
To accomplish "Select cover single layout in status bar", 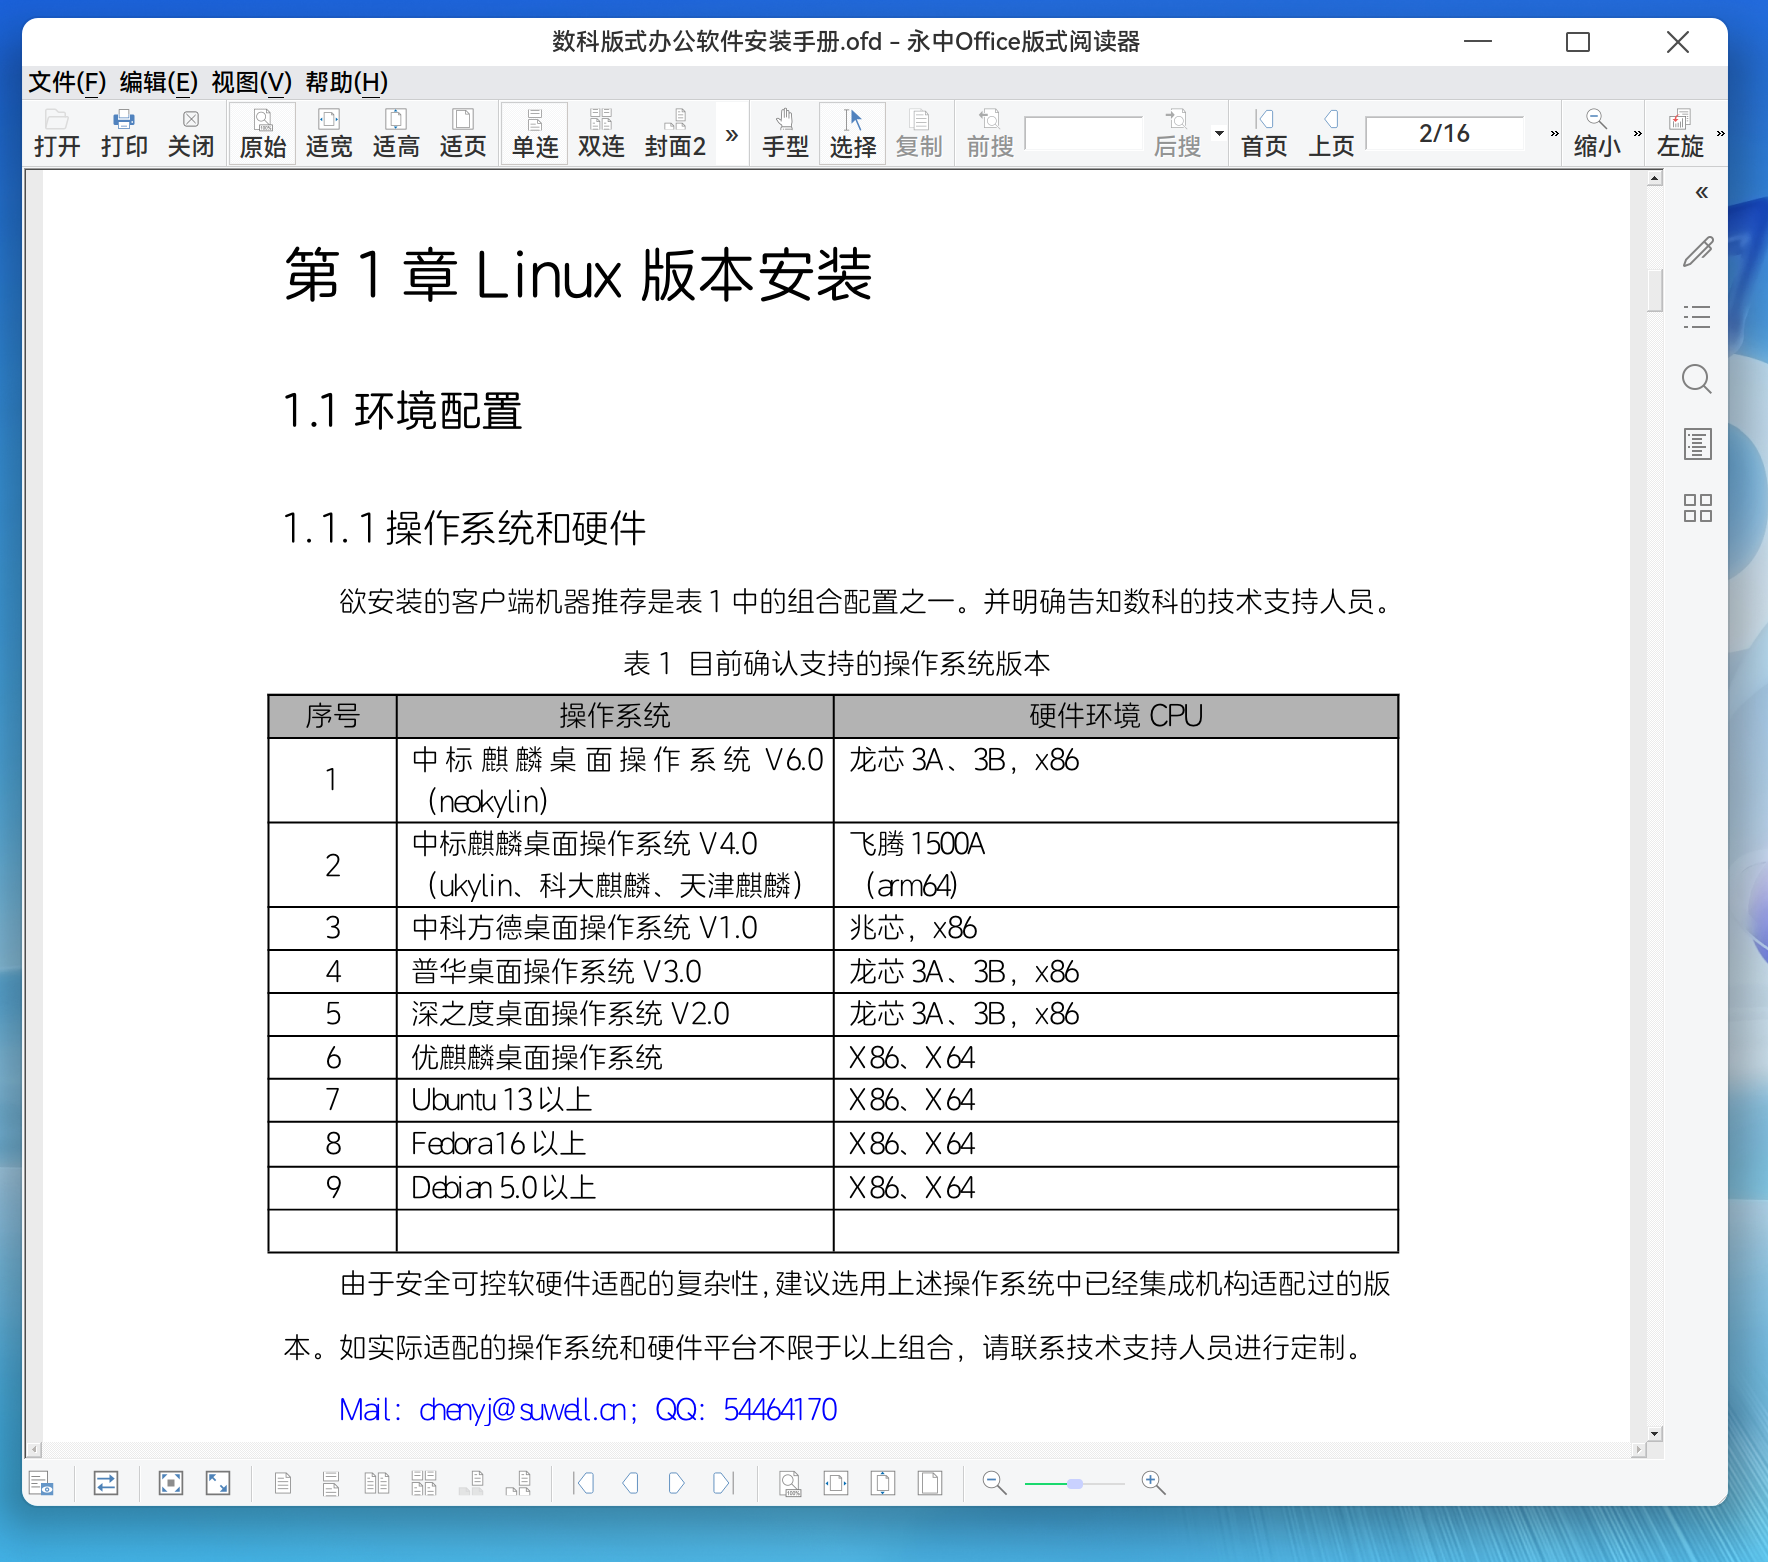I will click(x=472, y=1483).
